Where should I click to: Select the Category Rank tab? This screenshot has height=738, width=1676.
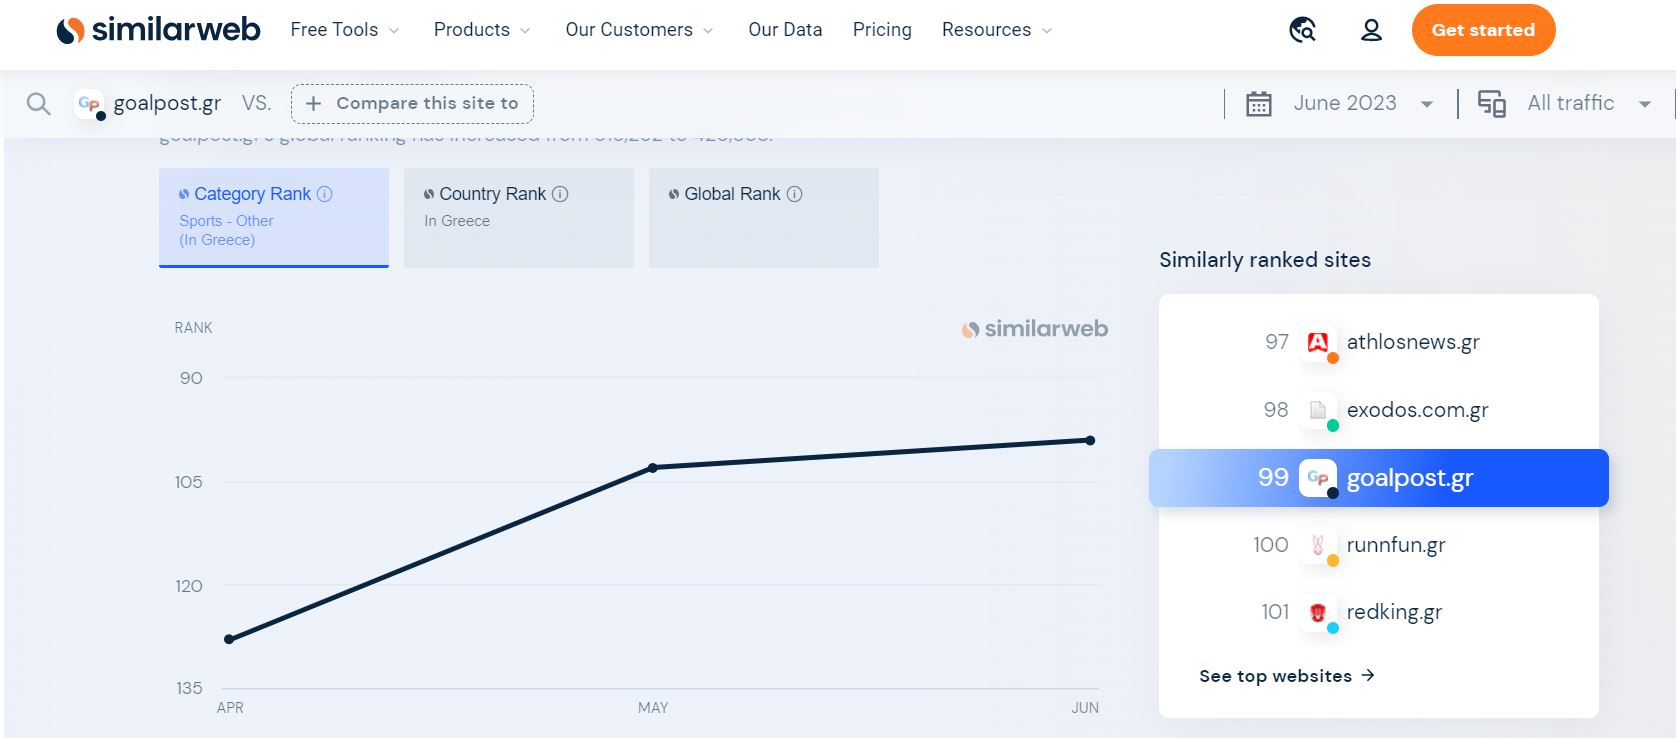tap(274, 217)
